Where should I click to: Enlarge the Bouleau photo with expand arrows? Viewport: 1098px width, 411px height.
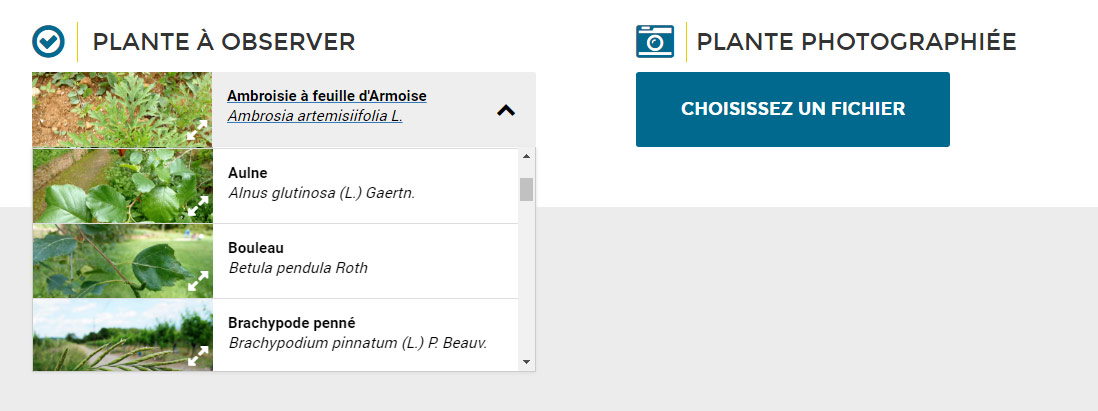pos(198,281)
